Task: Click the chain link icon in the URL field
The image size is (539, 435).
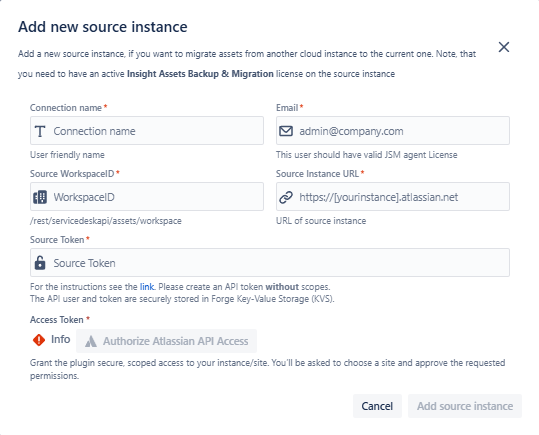Action: 286,197
